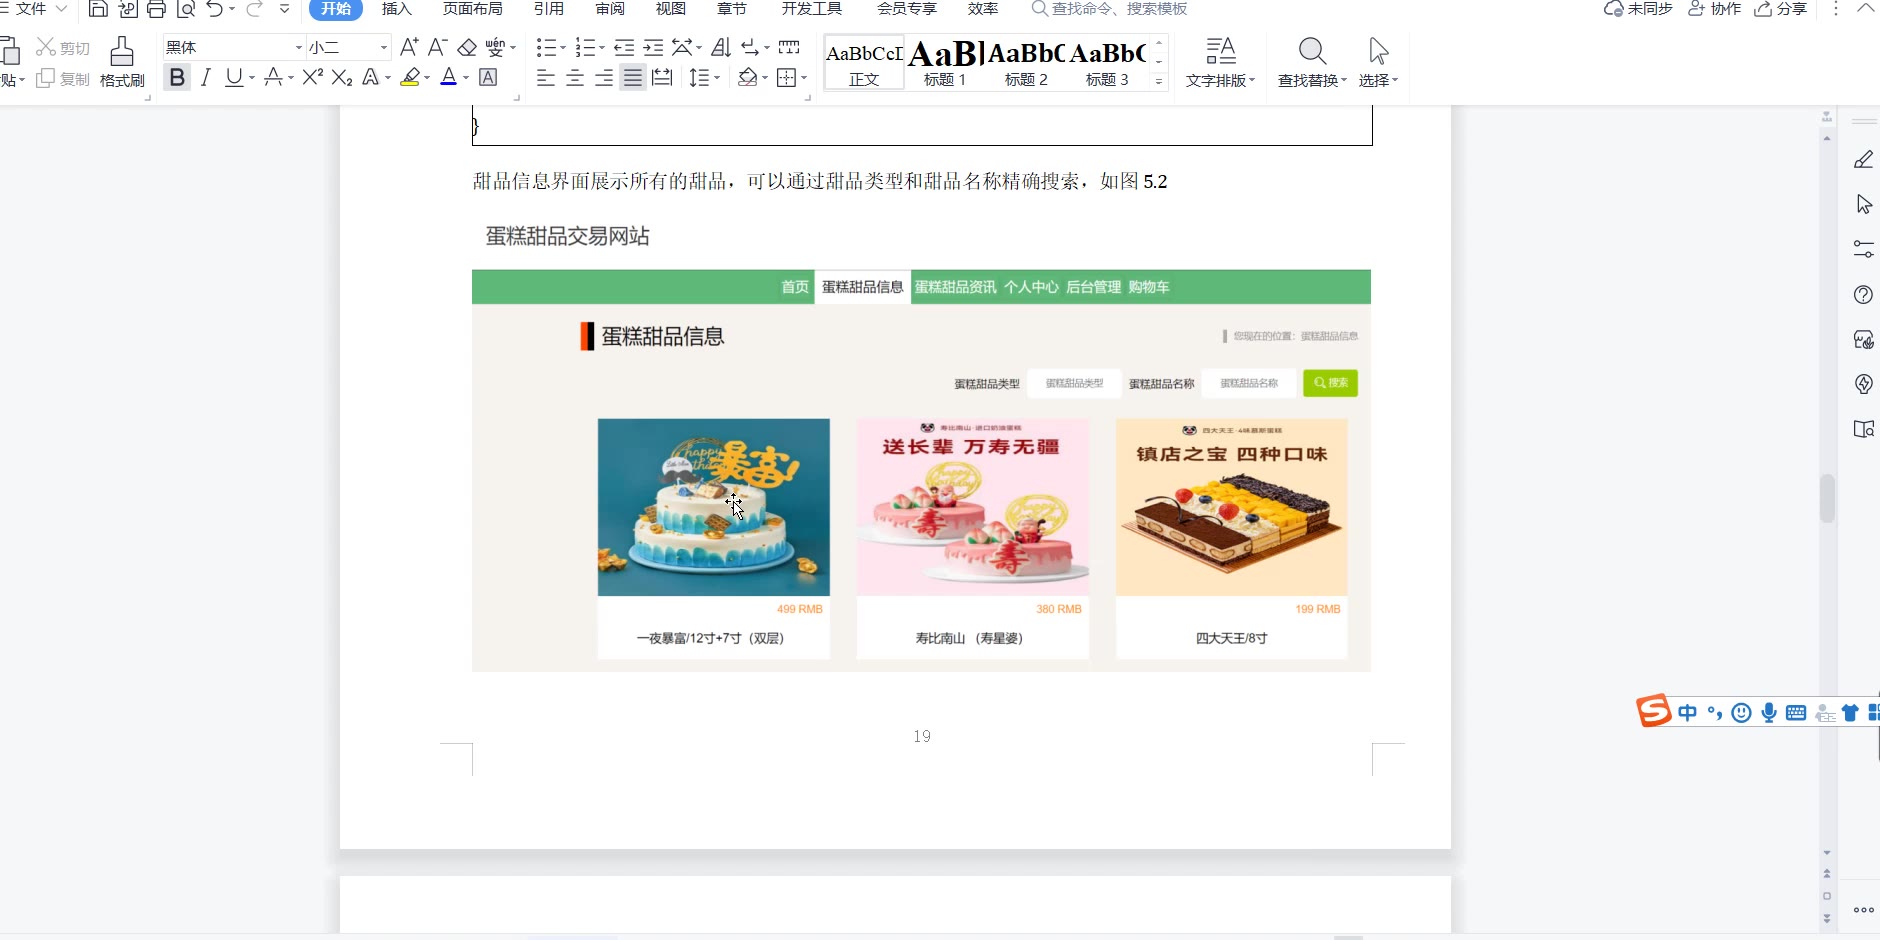Increase font size with A+ icon

point(409,47)
